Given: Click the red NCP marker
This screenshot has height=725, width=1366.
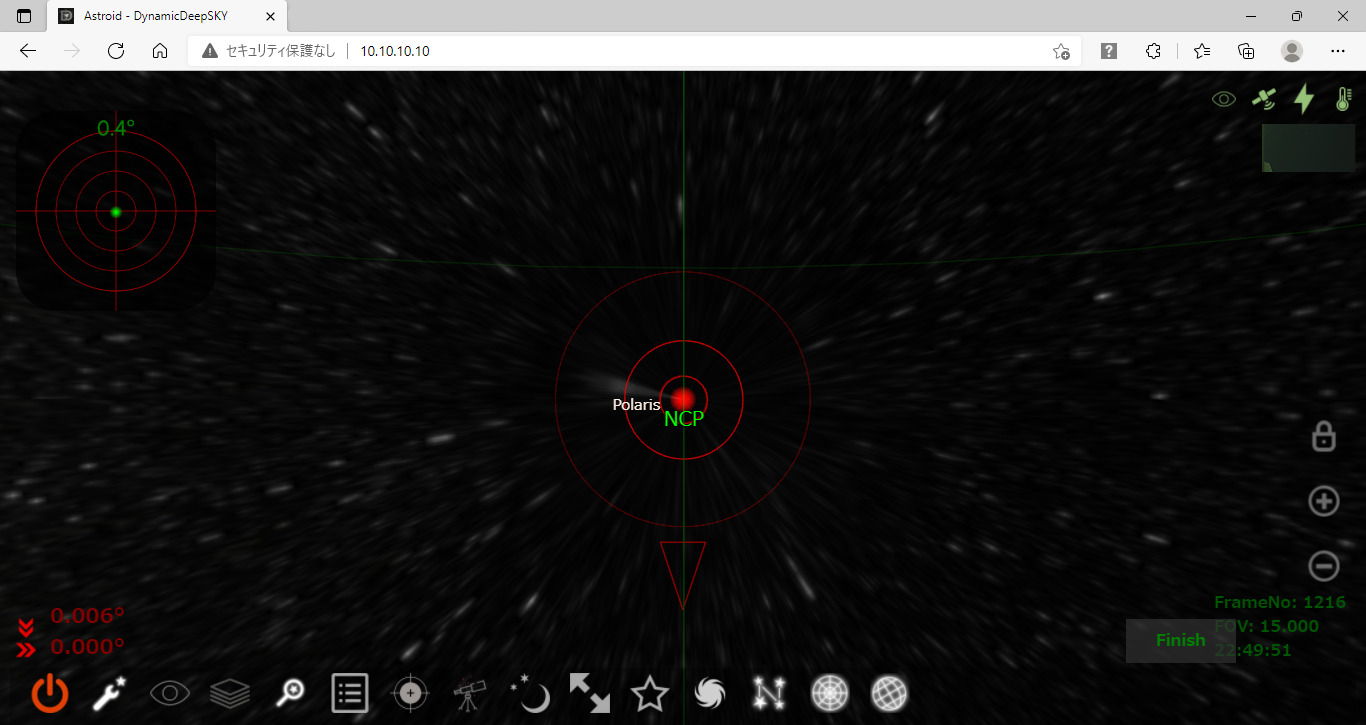Looking at the screenshot, I should pyautogui.click(x=683, y=398).
